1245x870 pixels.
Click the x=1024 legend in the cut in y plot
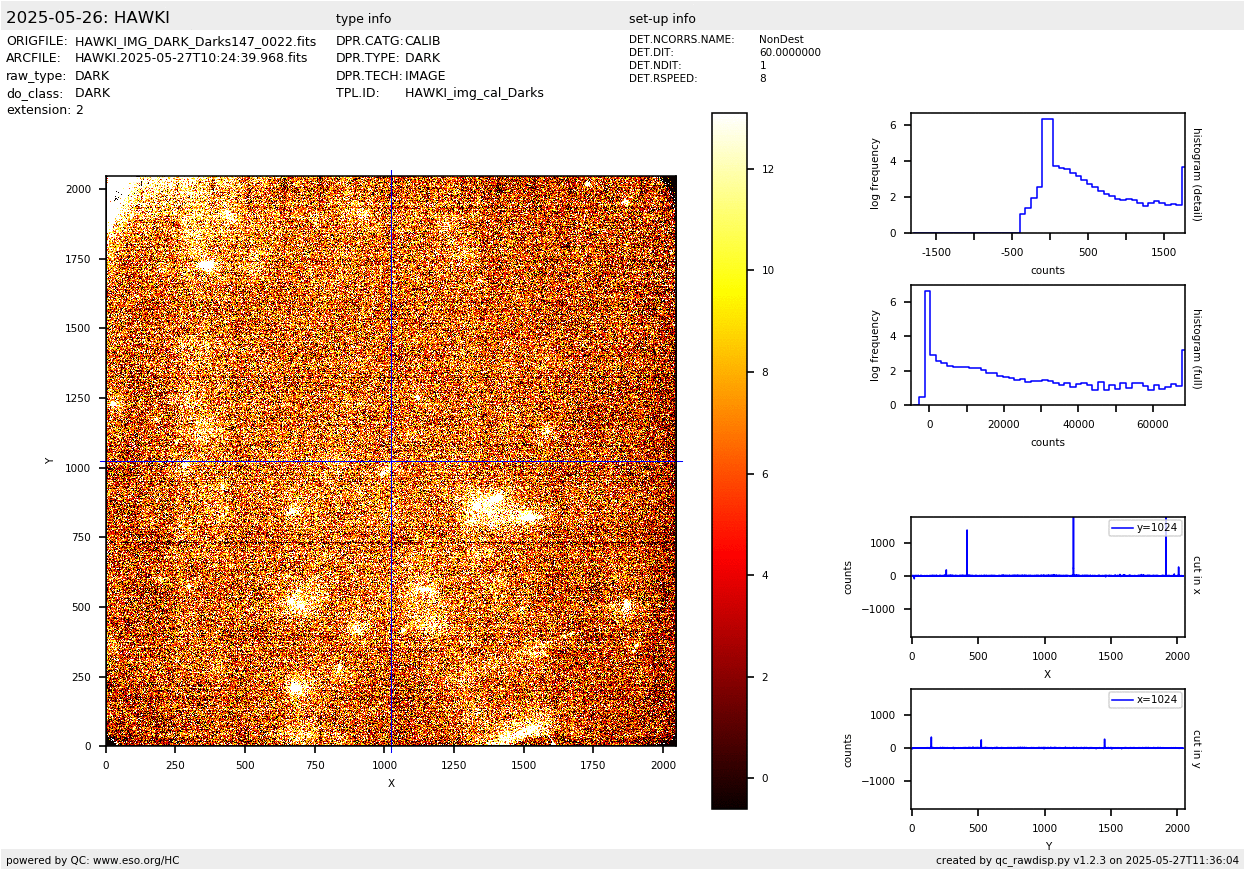pos(1145,700)
